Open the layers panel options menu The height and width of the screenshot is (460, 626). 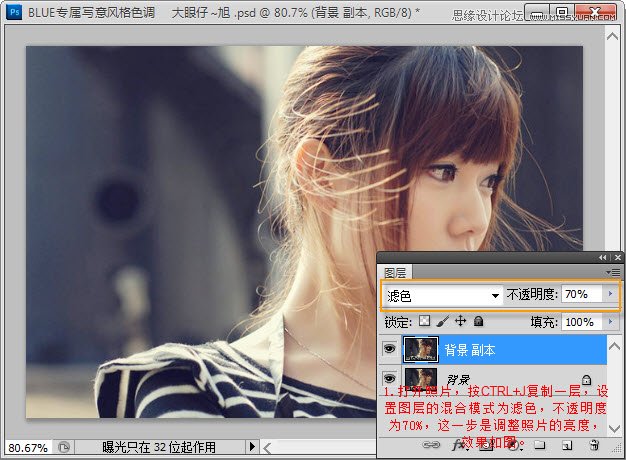pos(612,272)
